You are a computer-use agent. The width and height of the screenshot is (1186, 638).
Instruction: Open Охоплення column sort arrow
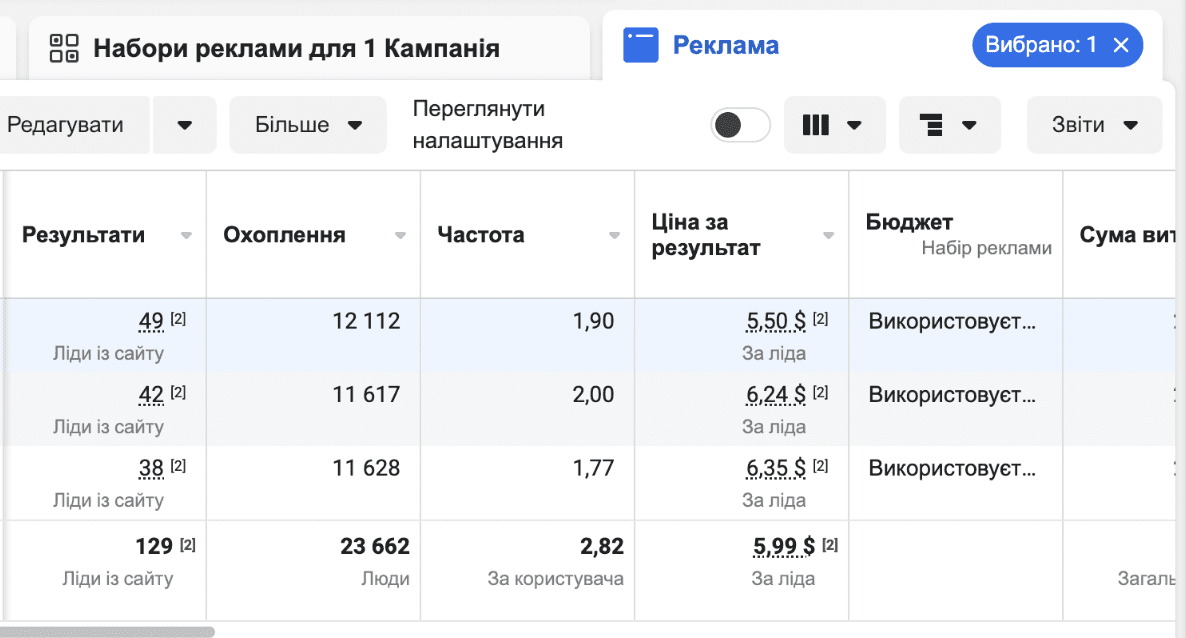[400, 235]
